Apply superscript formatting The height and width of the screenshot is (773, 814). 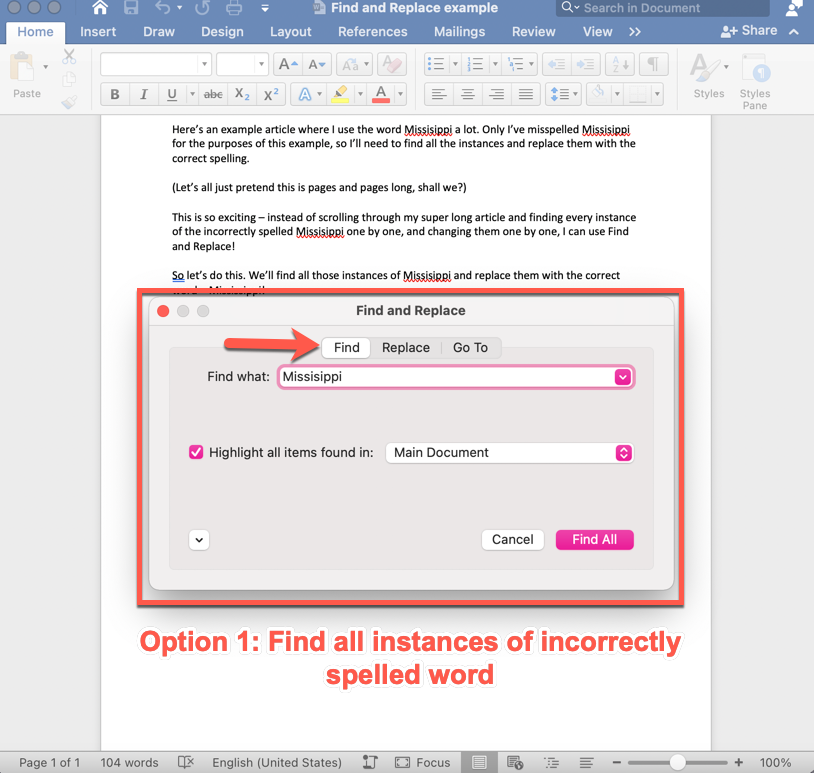click(x=271, y=94)
